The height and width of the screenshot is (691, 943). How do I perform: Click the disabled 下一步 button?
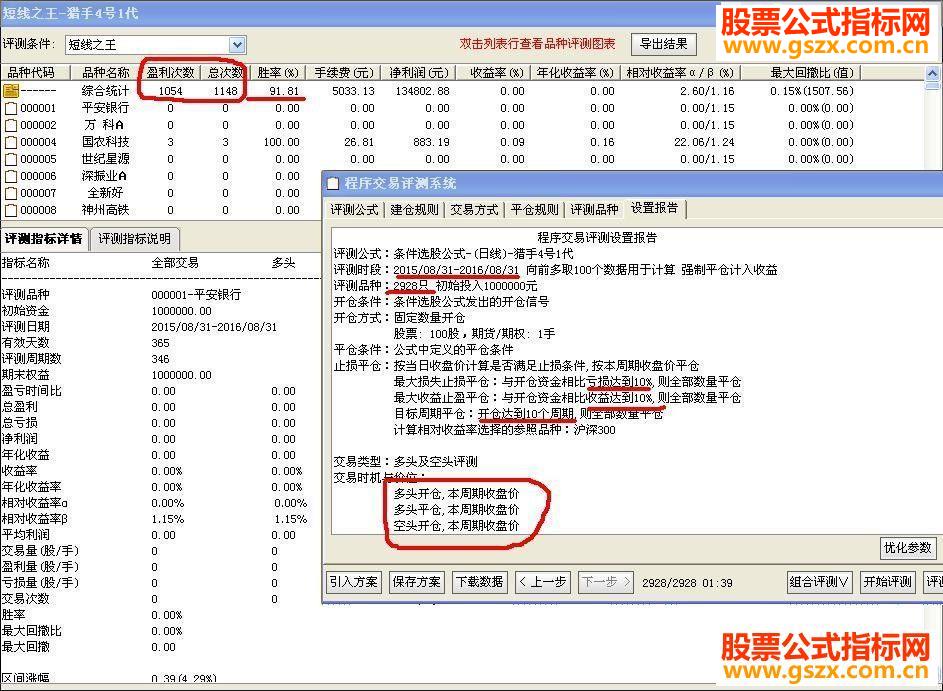coord(606,582)
